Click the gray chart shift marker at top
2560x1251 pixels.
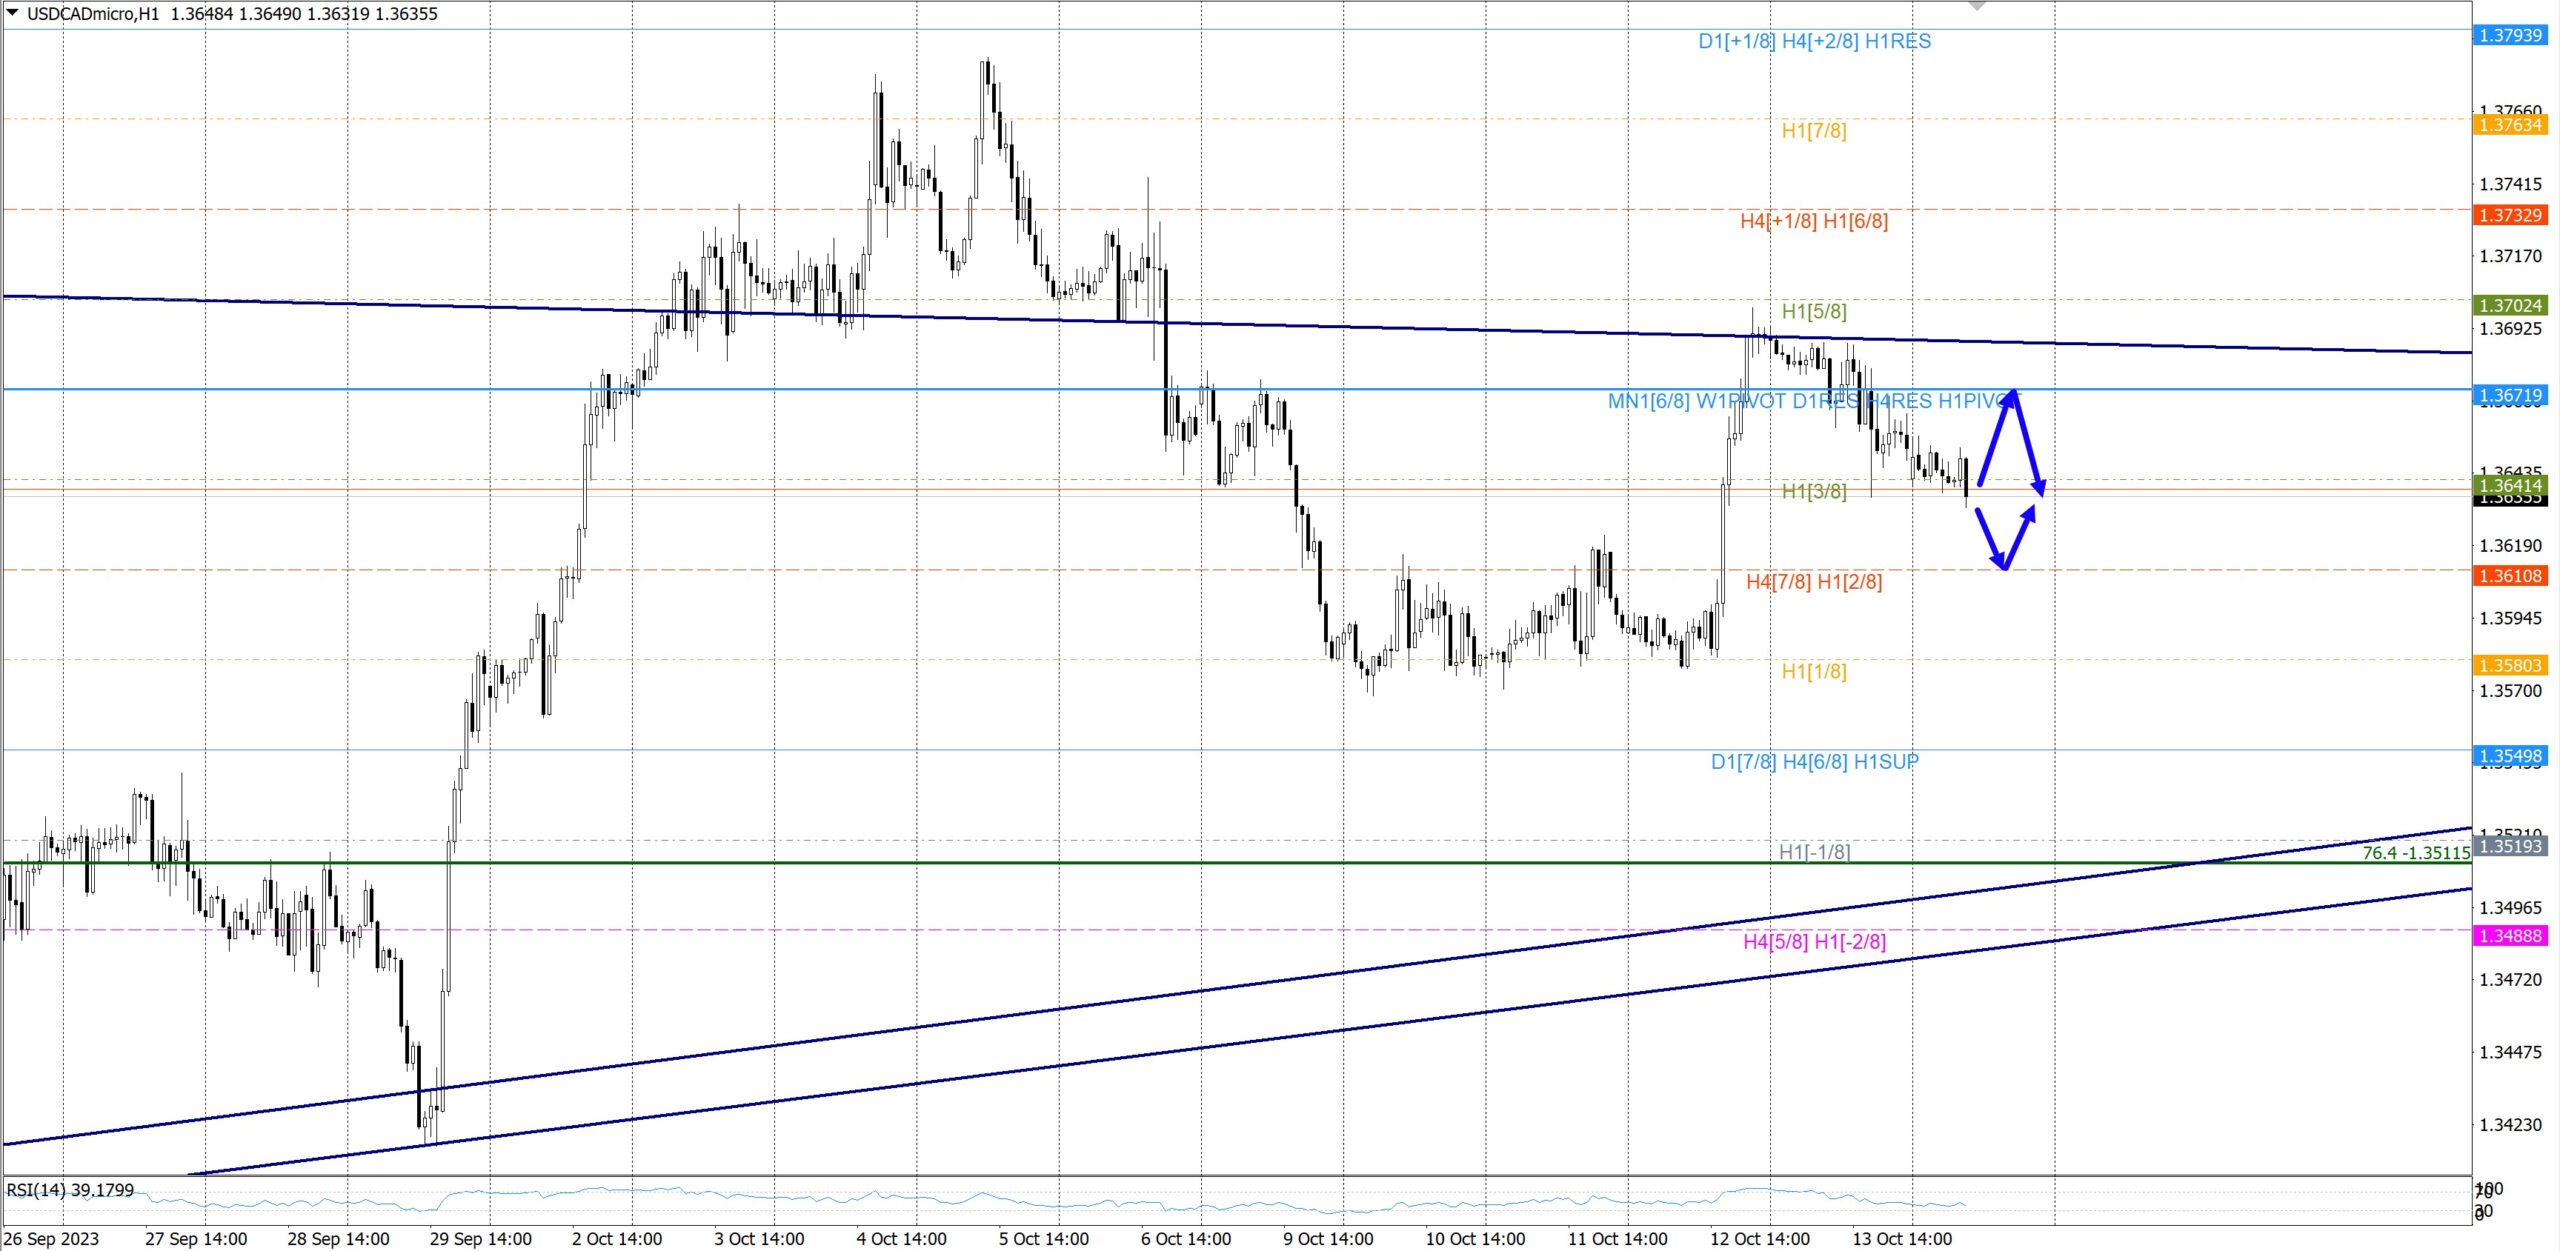coord(1976,6)
